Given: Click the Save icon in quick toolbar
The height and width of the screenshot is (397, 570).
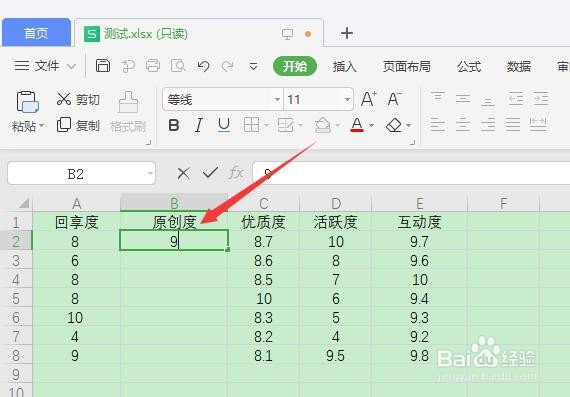Looking at the screenshot, I should pos(103,66).
